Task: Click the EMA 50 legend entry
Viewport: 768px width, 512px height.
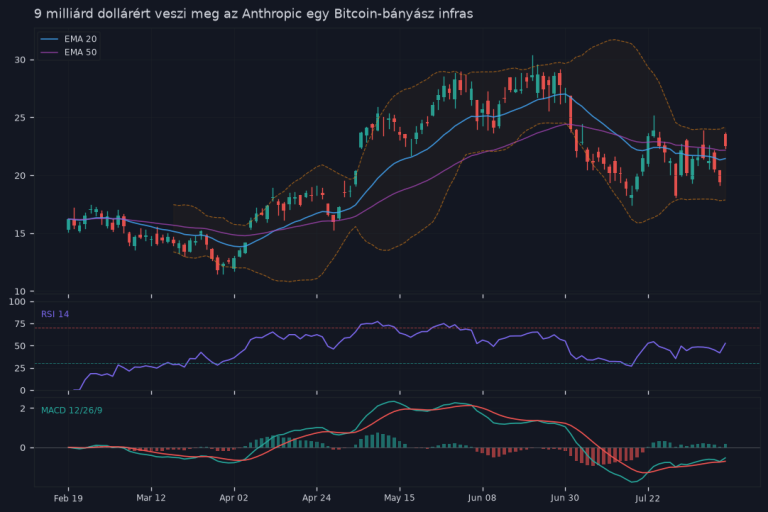Action: click(x=69, y=52)
